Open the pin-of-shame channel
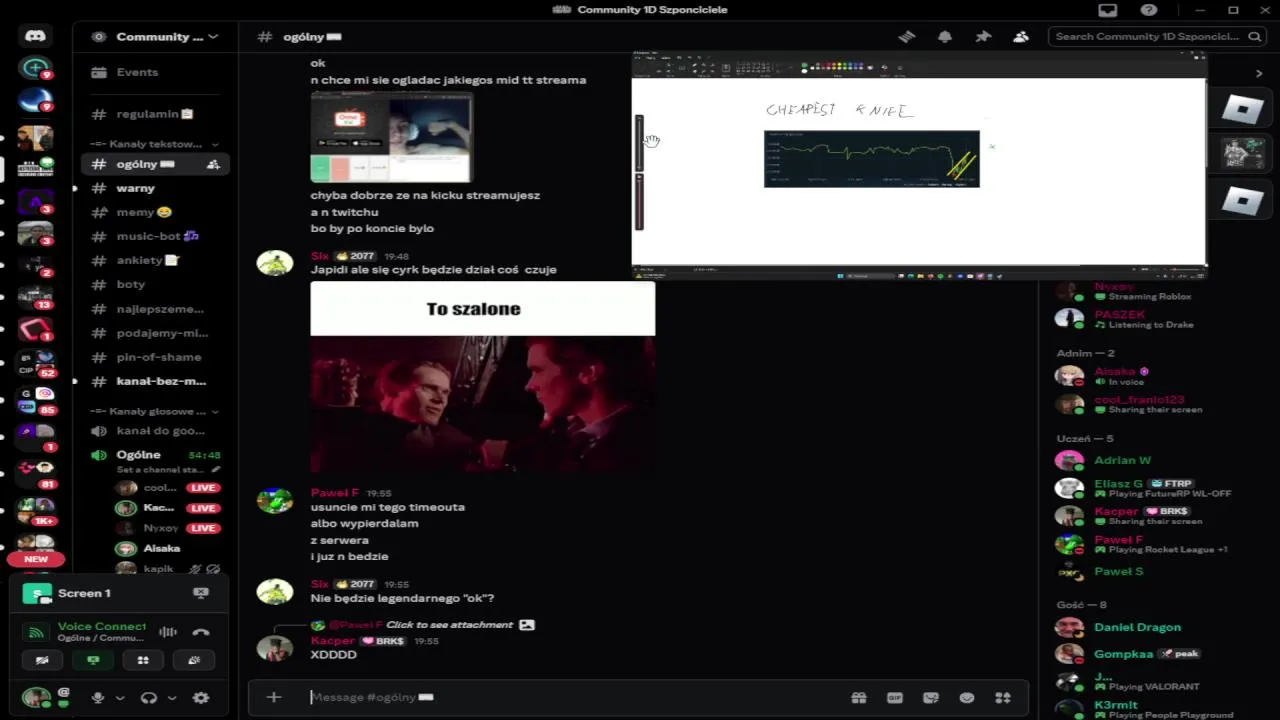Image resolution: width=1280 pixels, height=720 pixels. coord(155,357)
